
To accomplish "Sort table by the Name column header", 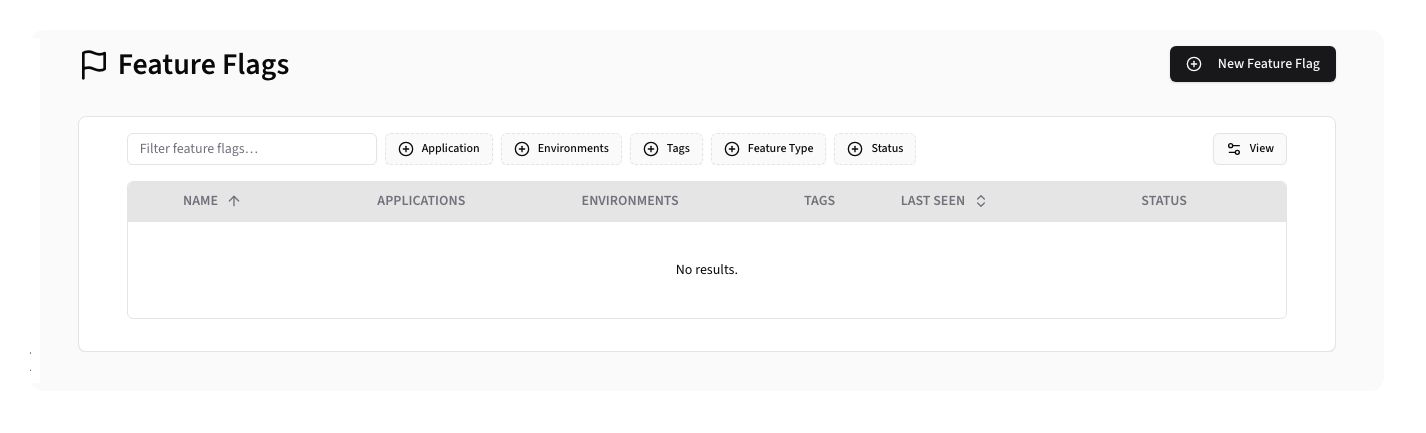I will pyautogui.click(x=201, y=201).
